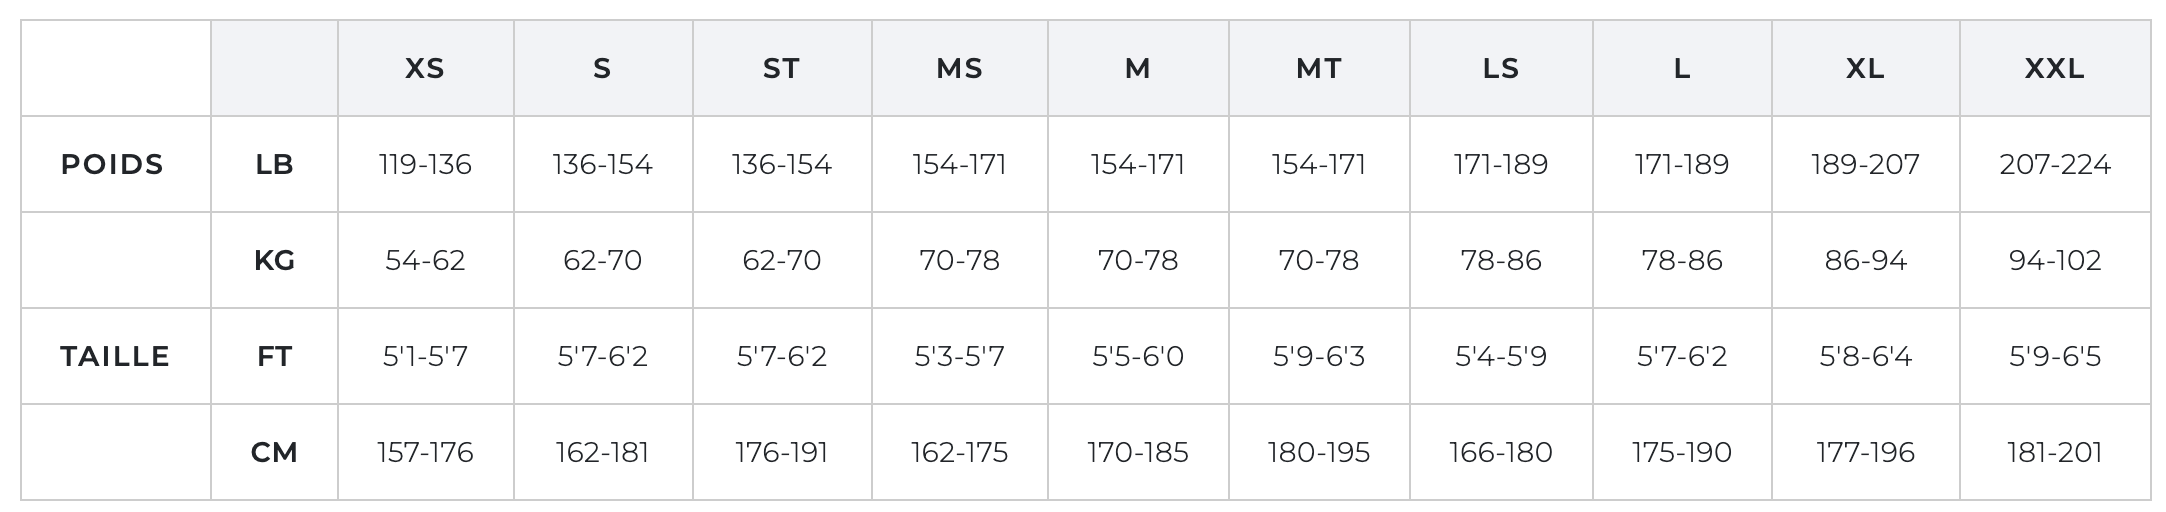Click the KG unit label
2166x512 pixels.
coord(274,260)
